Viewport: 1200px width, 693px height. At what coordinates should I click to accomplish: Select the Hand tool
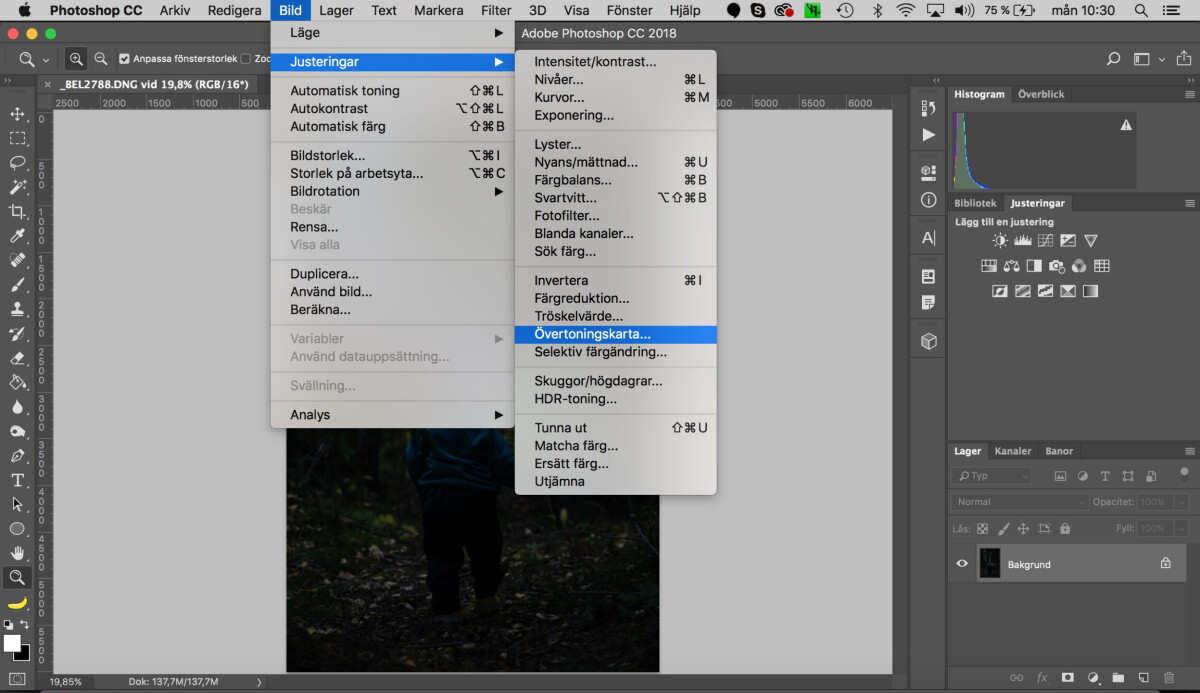click(18, 553)
